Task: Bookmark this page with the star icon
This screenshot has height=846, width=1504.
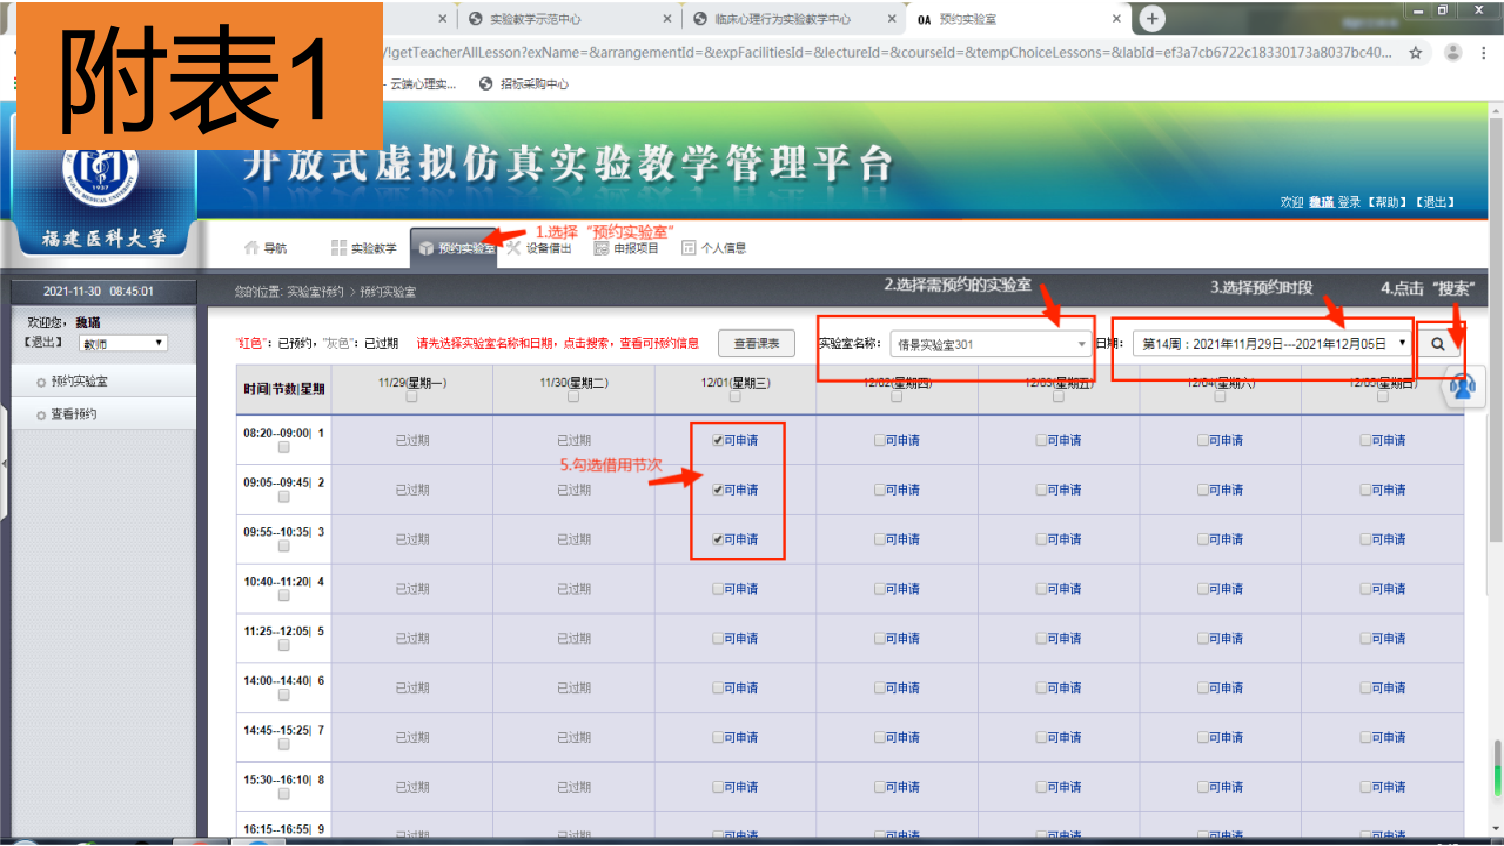Action: 1415,53
